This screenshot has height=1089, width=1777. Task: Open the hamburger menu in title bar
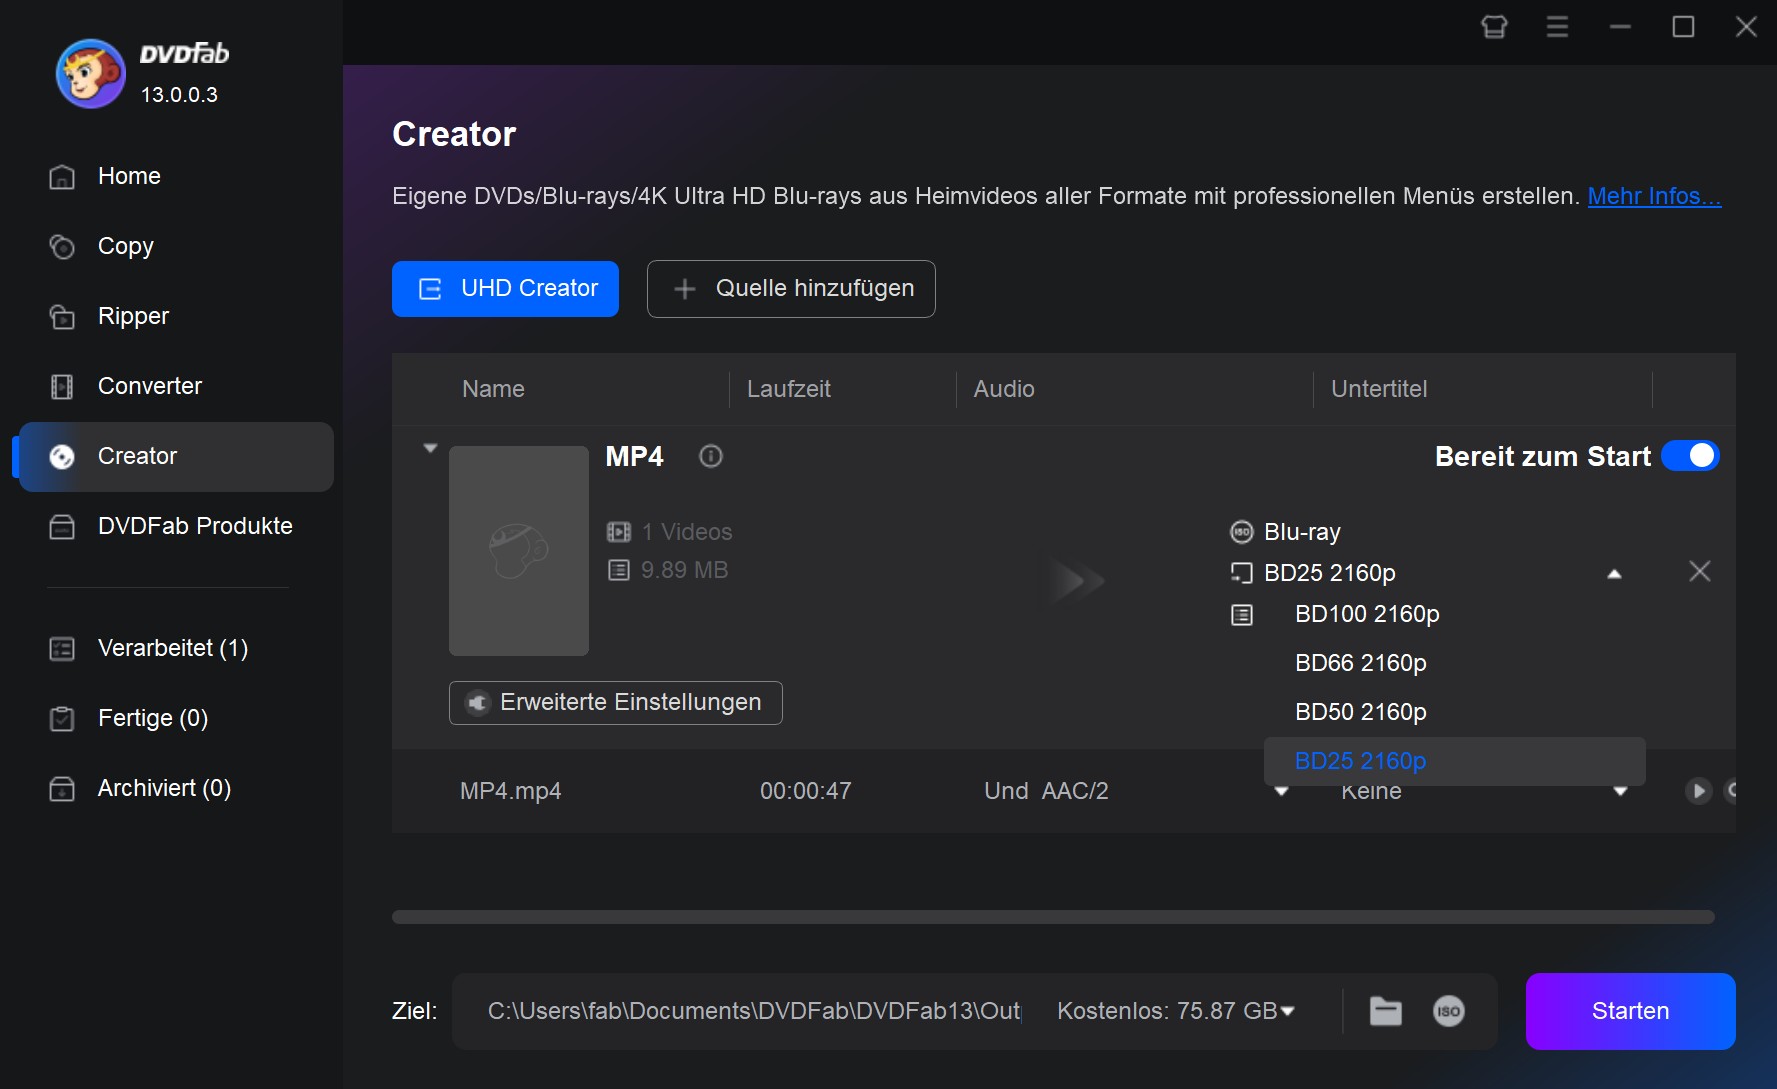(1557, 27)
